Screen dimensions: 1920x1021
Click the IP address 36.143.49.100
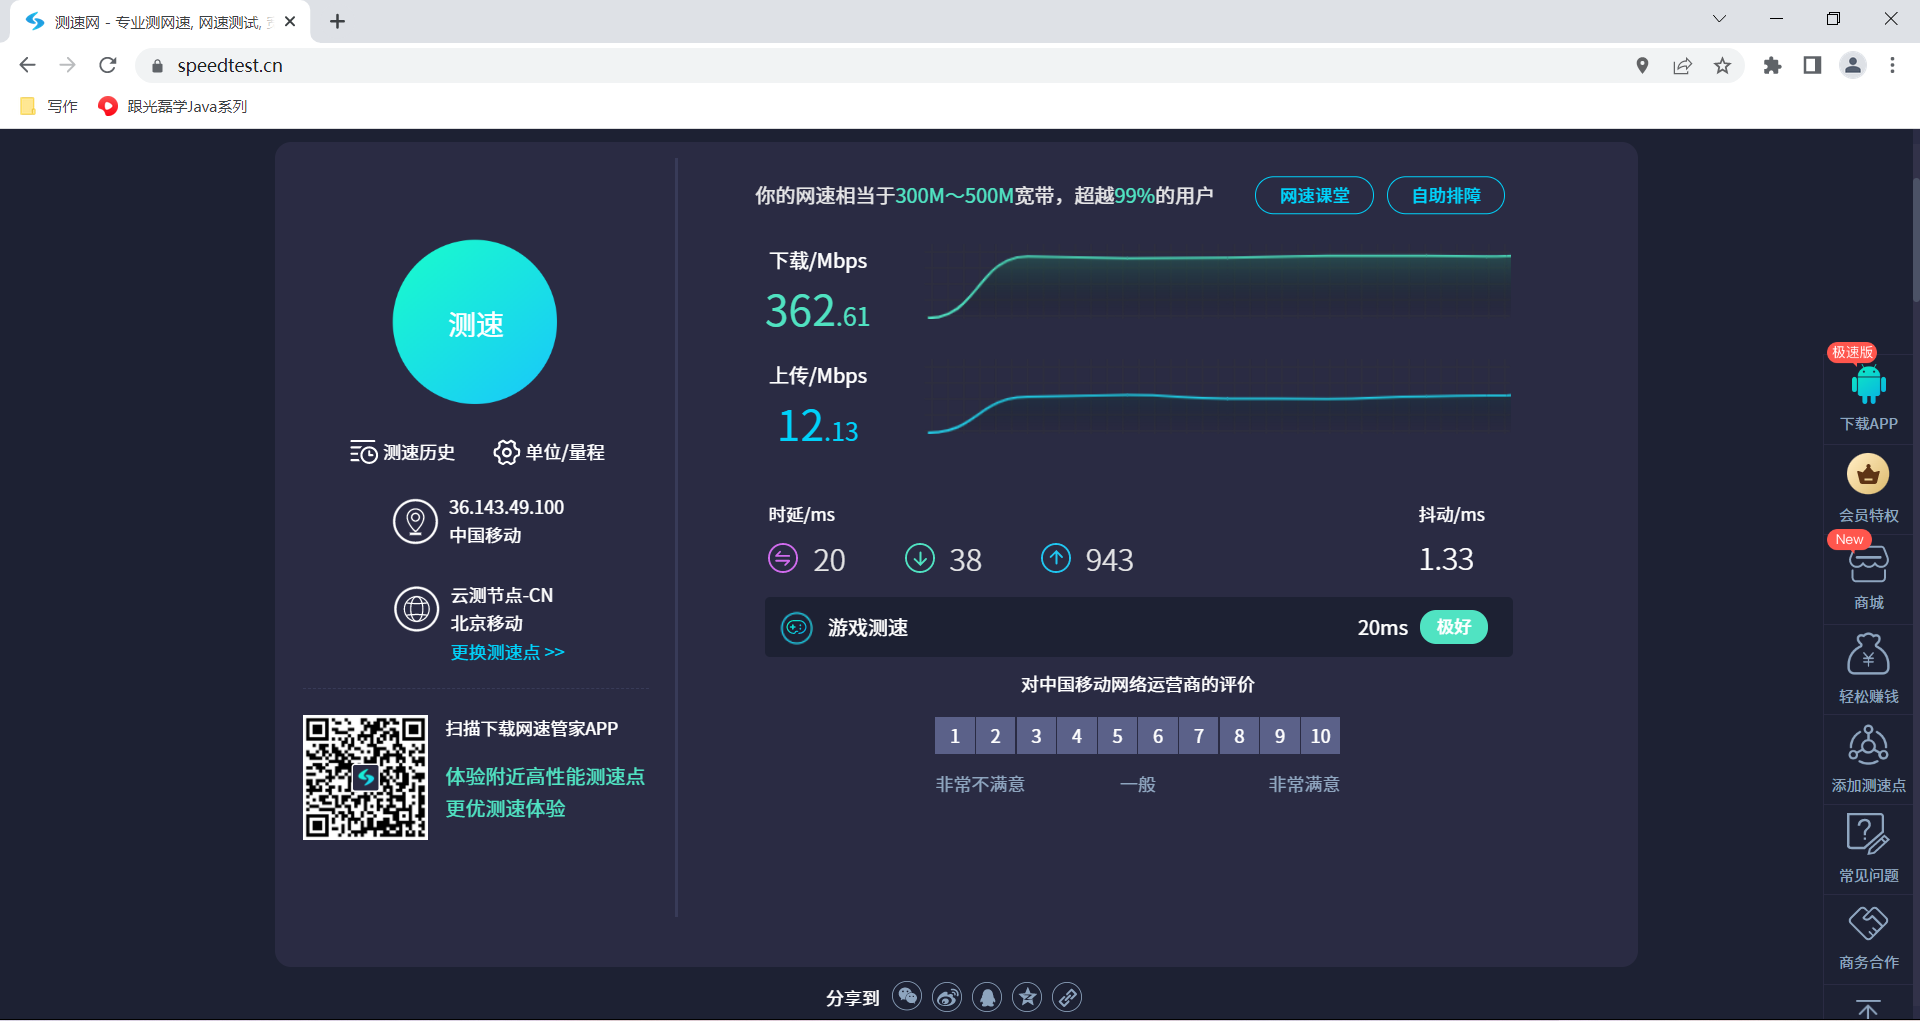pyautogui.click(x=506, y=507)
